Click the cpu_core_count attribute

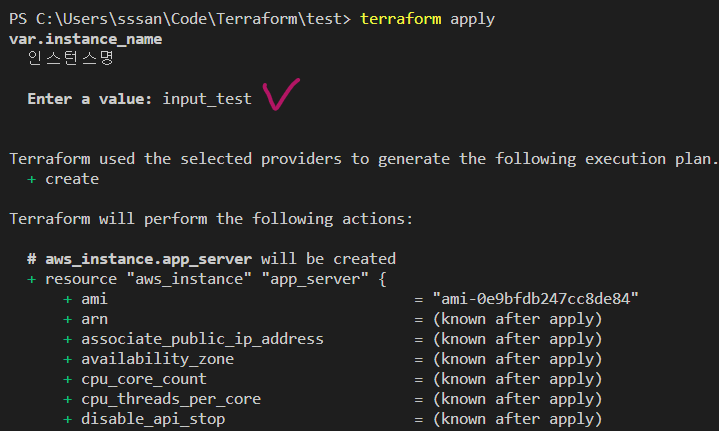(x=144, y=379)
